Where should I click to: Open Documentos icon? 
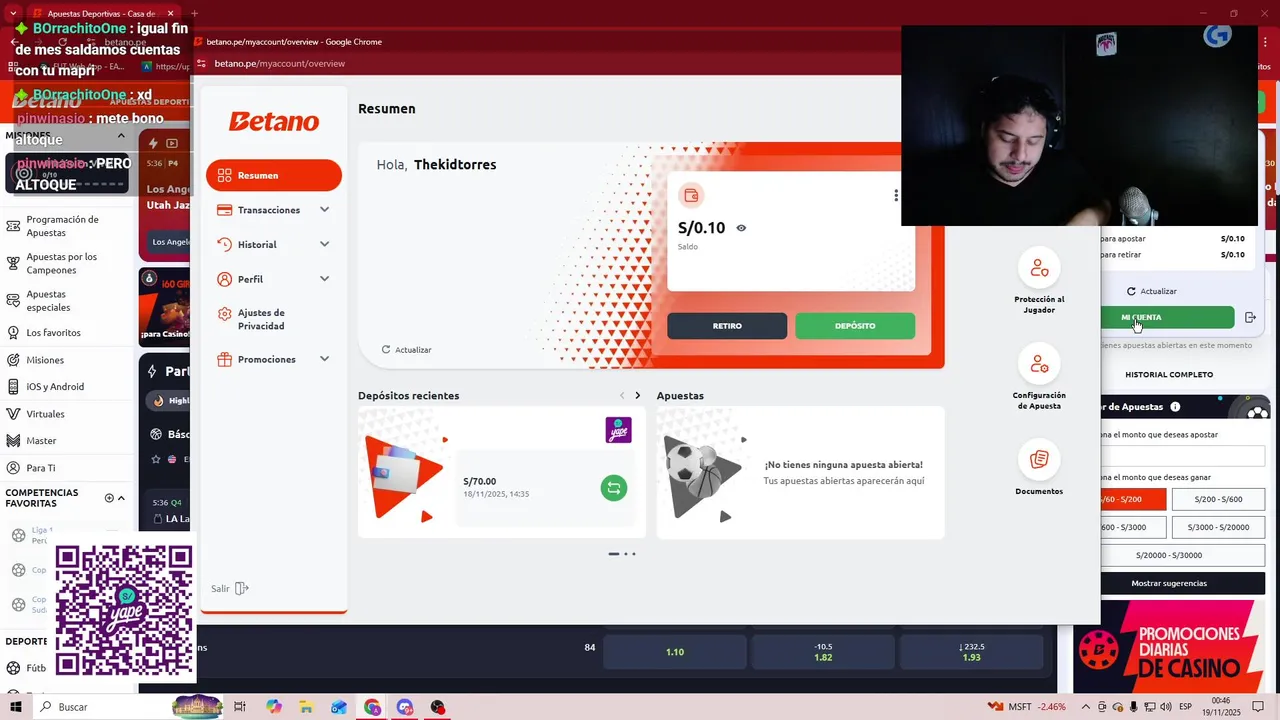[x=1039, y=460]
